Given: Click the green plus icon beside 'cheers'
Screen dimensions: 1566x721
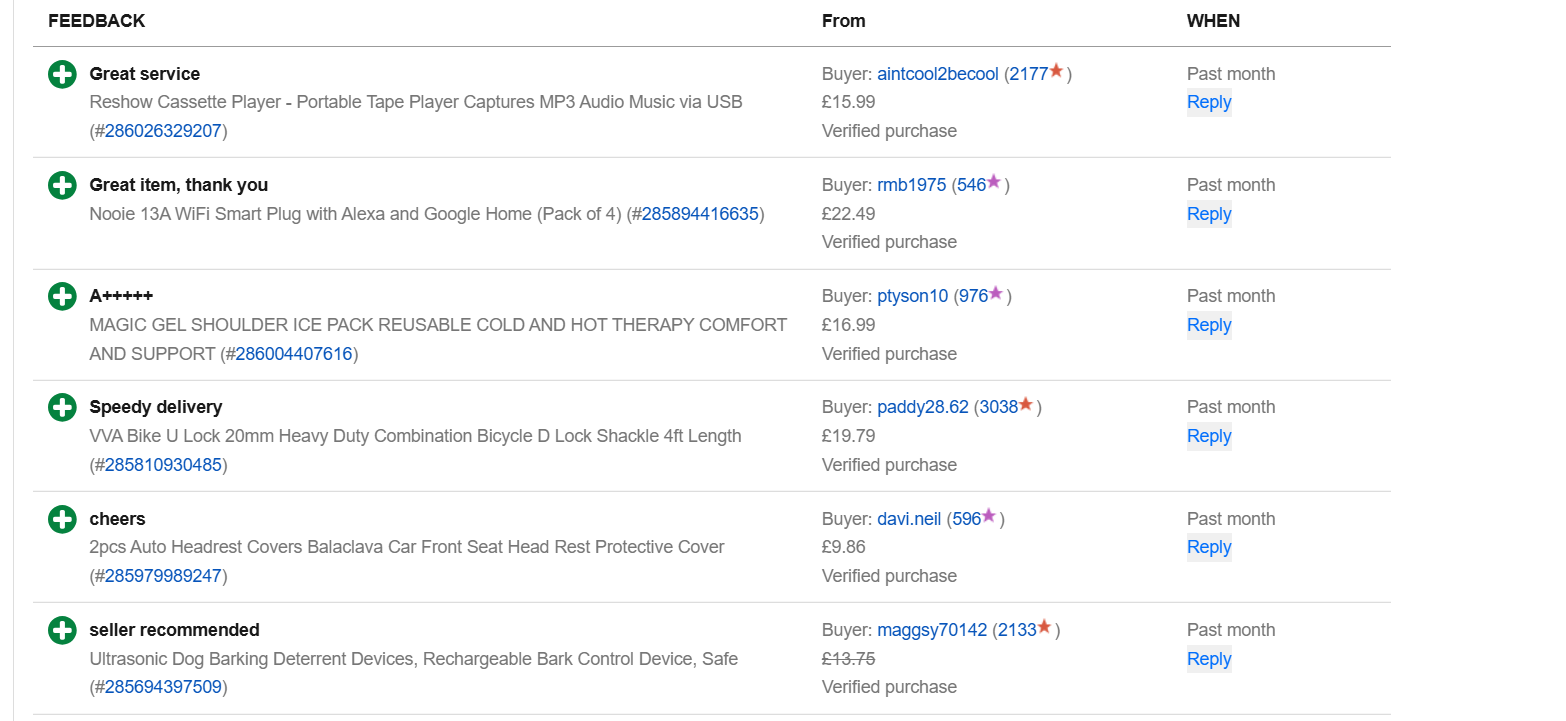Looking at the screenshot, I should coord(62,519).
